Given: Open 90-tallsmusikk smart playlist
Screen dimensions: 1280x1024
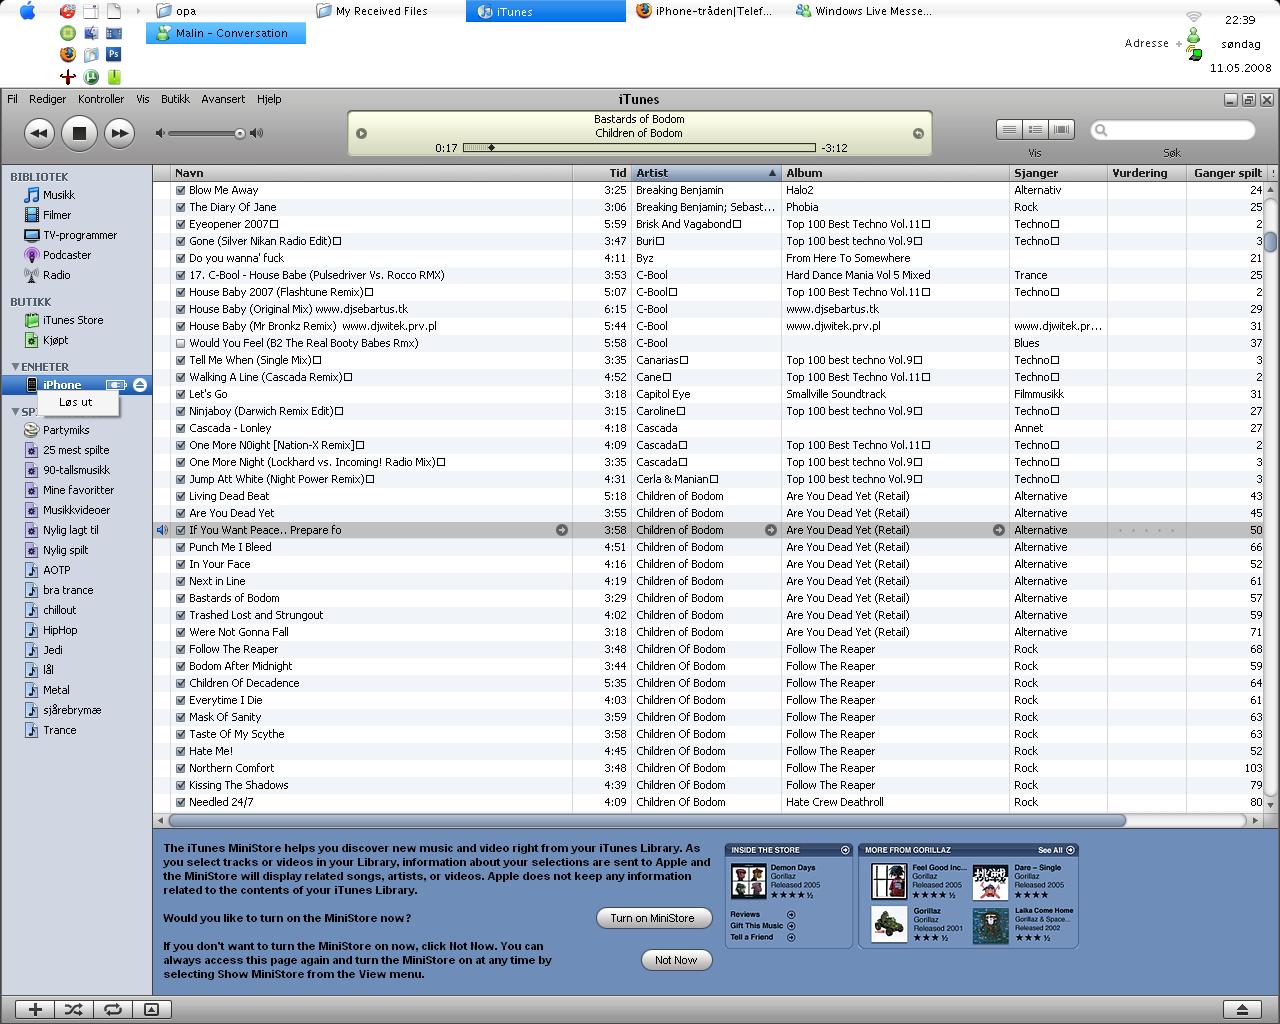Looking at the screenshot, I should [x=76, y=470].
